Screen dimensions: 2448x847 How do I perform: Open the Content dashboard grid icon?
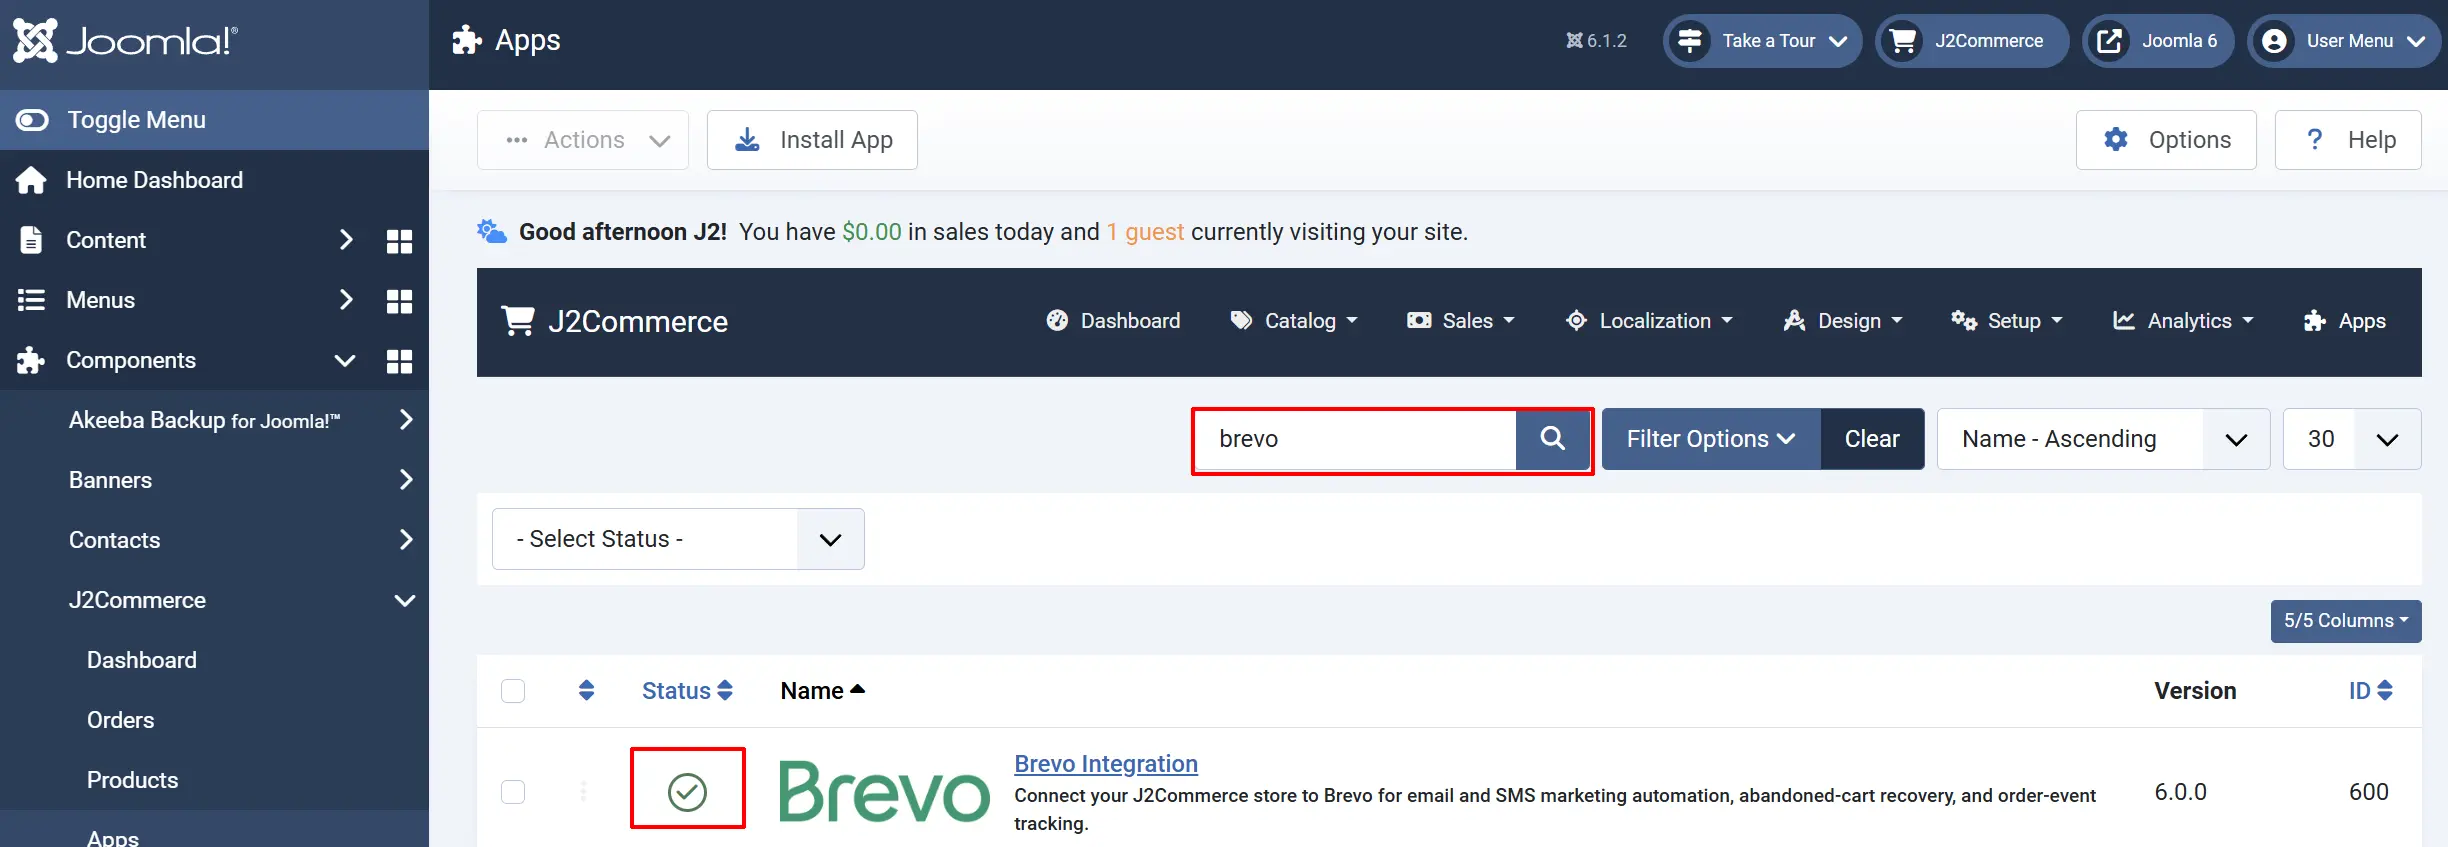click(x=399, y=241)
